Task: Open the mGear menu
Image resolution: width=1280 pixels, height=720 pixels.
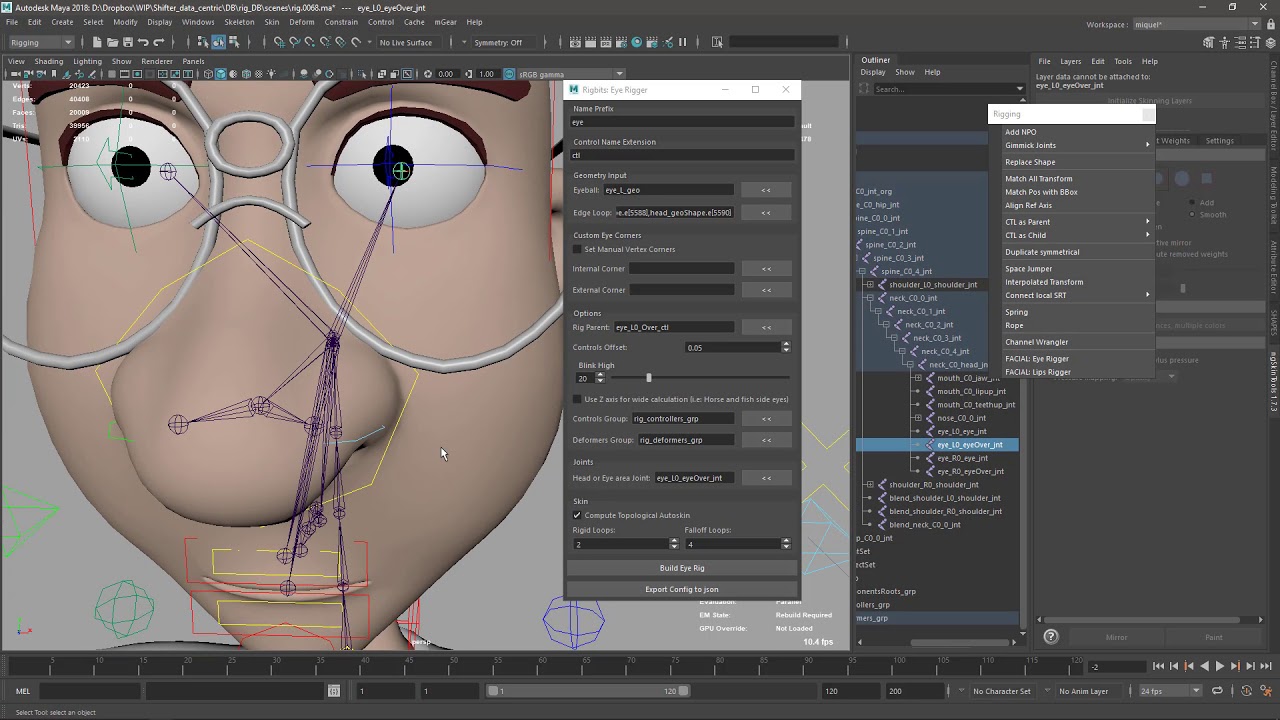Action: click(445, 22)
